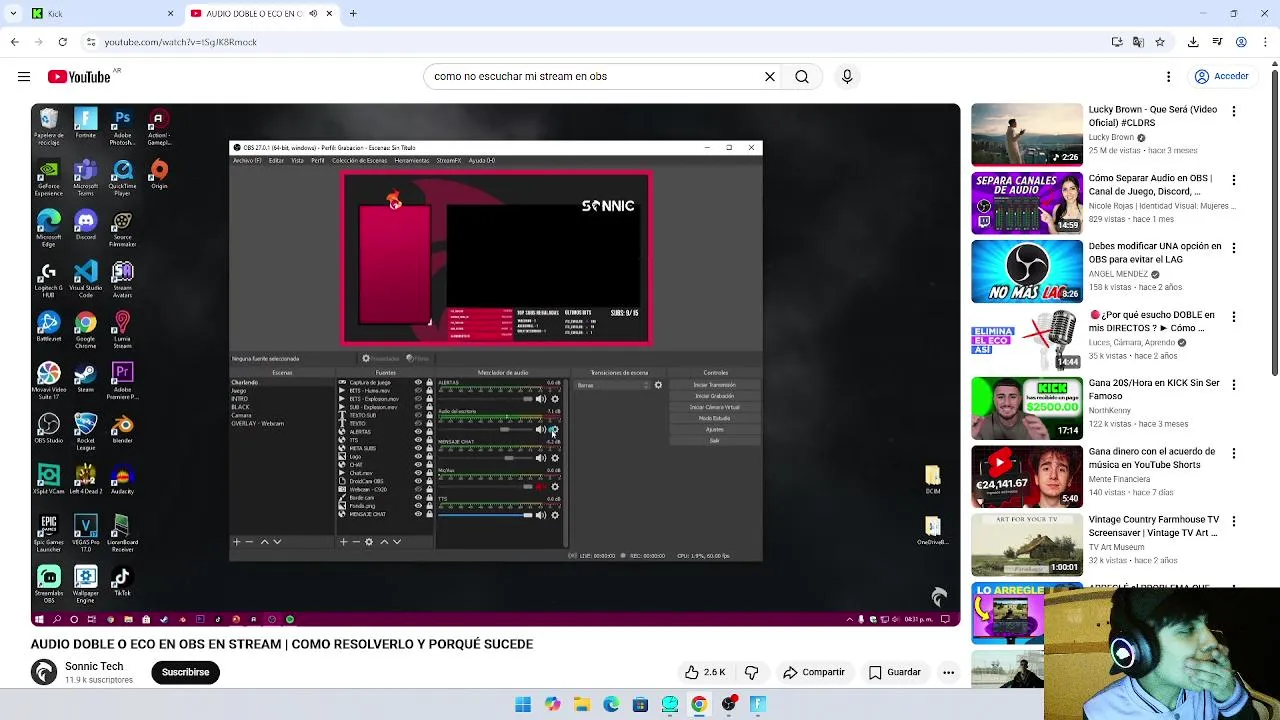Go back in Chrome history
The width and height of the screenshot is (1280, 720).
point(14,42)
